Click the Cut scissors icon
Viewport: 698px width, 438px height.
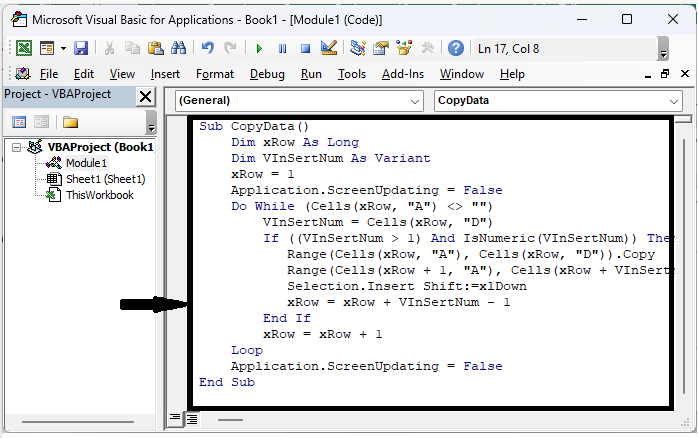109,48
